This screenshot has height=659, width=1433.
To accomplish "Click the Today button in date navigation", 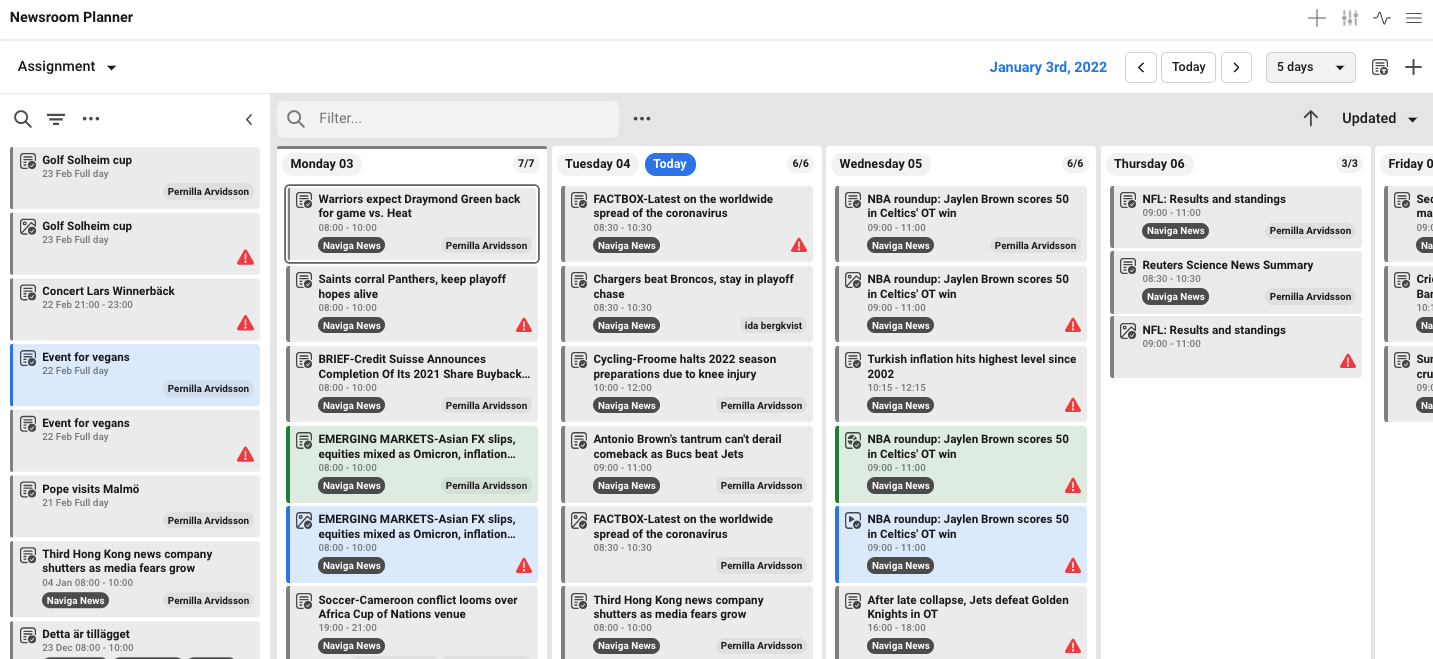I will pos(1188,67).
